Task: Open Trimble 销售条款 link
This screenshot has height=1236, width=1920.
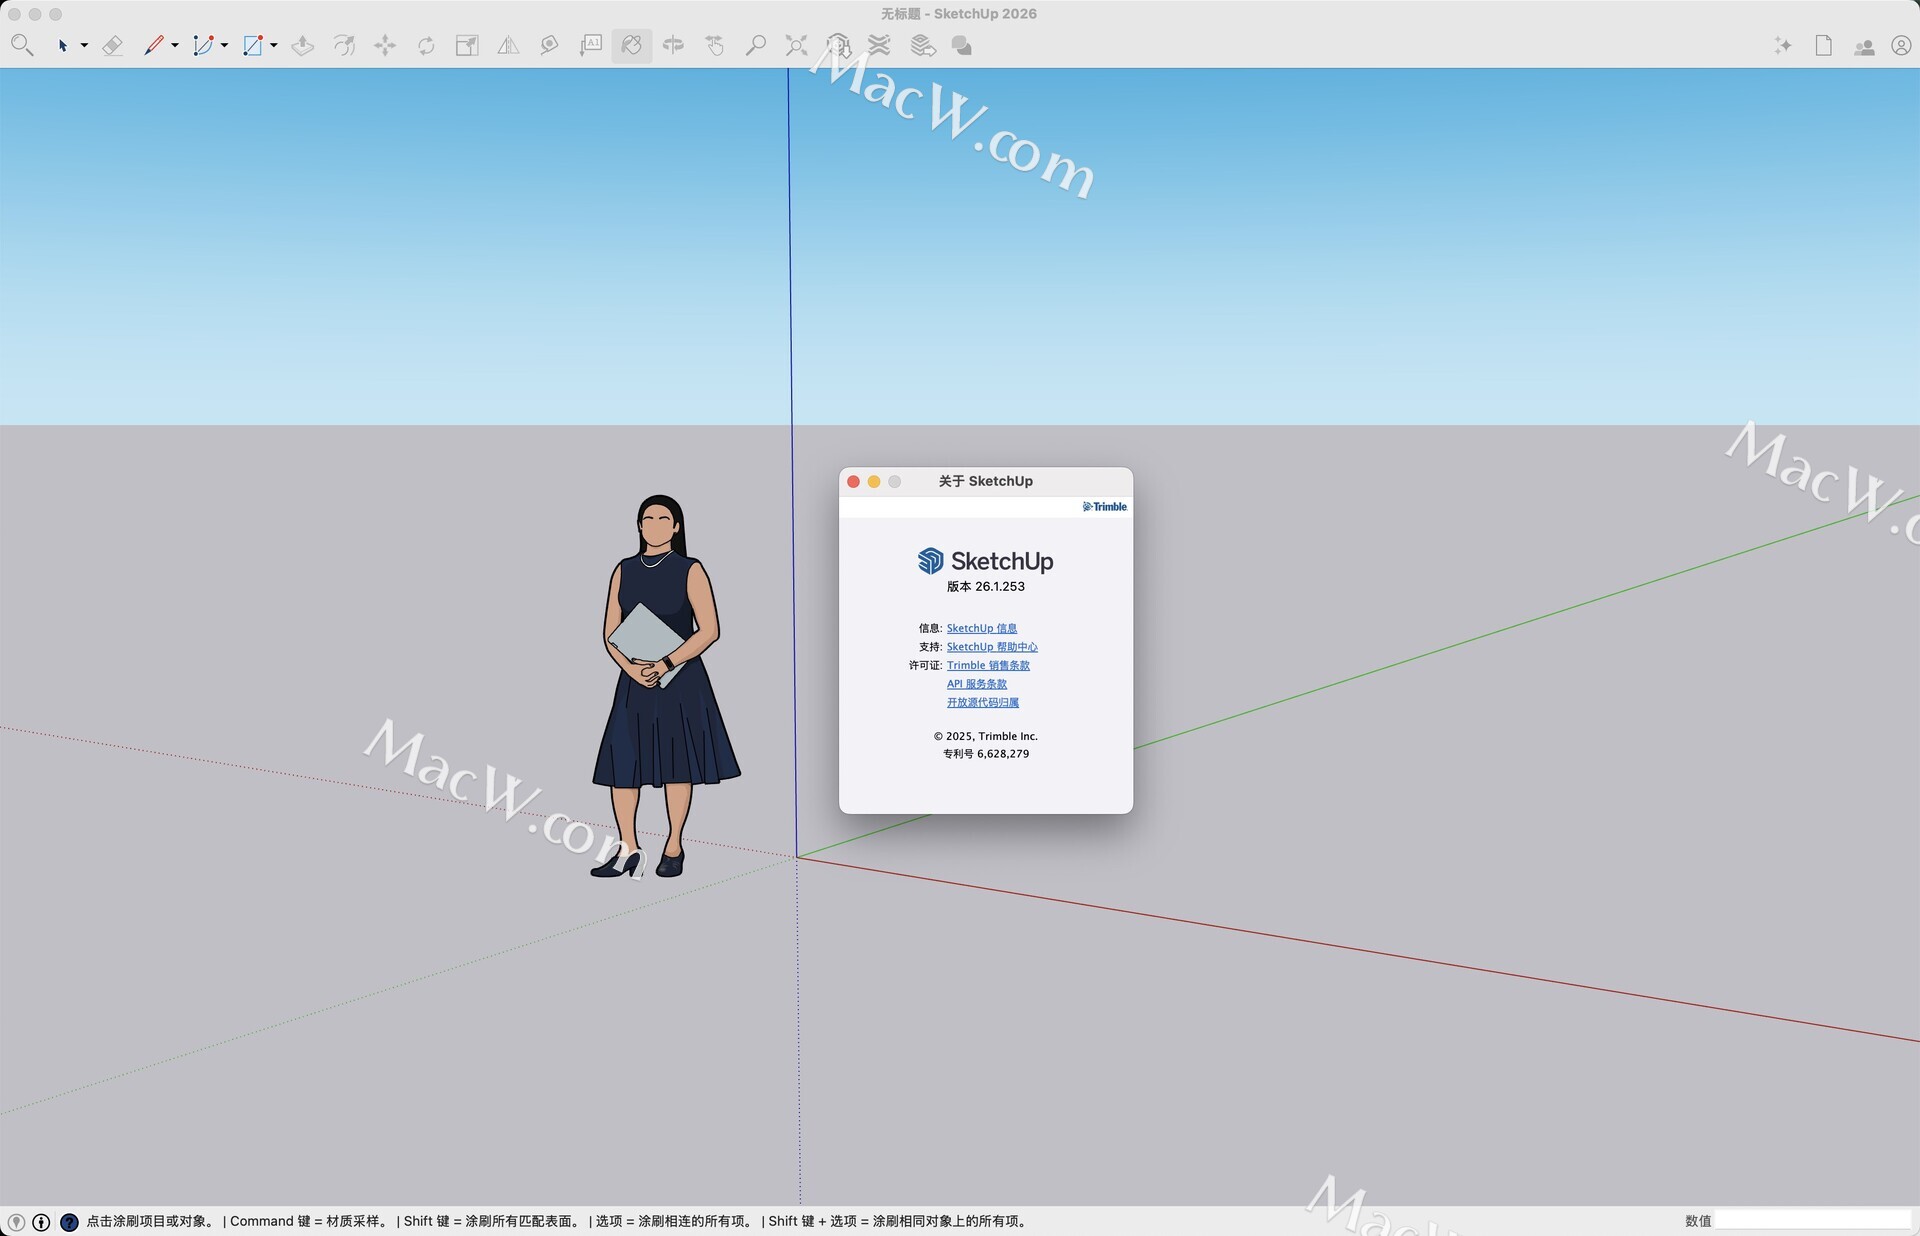Action: pyautogui.click(x=987, y=665)
